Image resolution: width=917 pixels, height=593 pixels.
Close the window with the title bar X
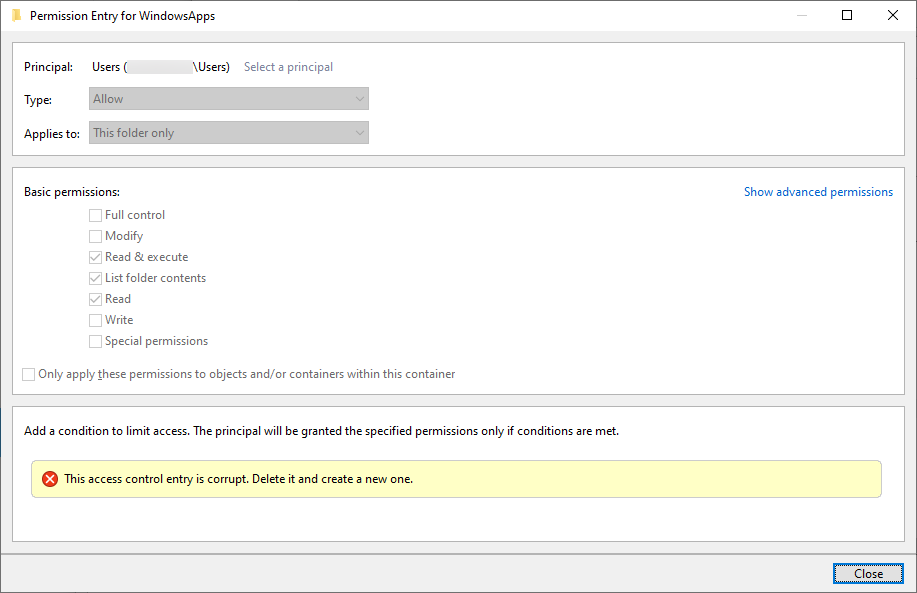point(892,15)
